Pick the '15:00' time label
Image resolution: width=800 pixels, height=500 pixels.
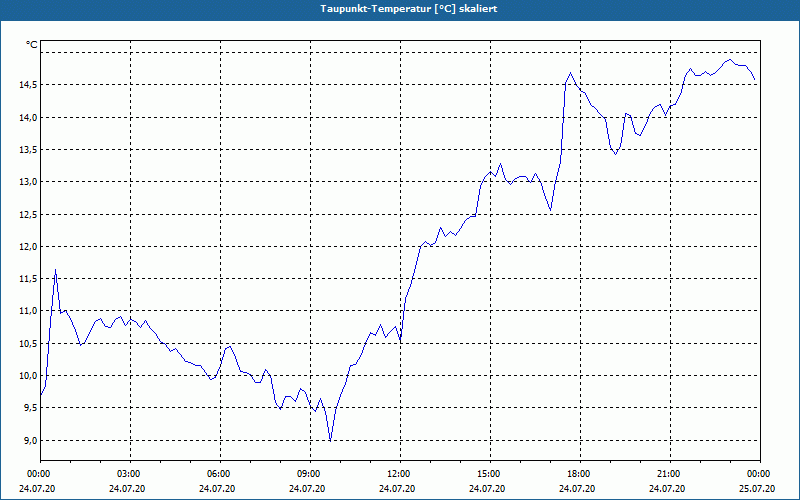[487, 474]
